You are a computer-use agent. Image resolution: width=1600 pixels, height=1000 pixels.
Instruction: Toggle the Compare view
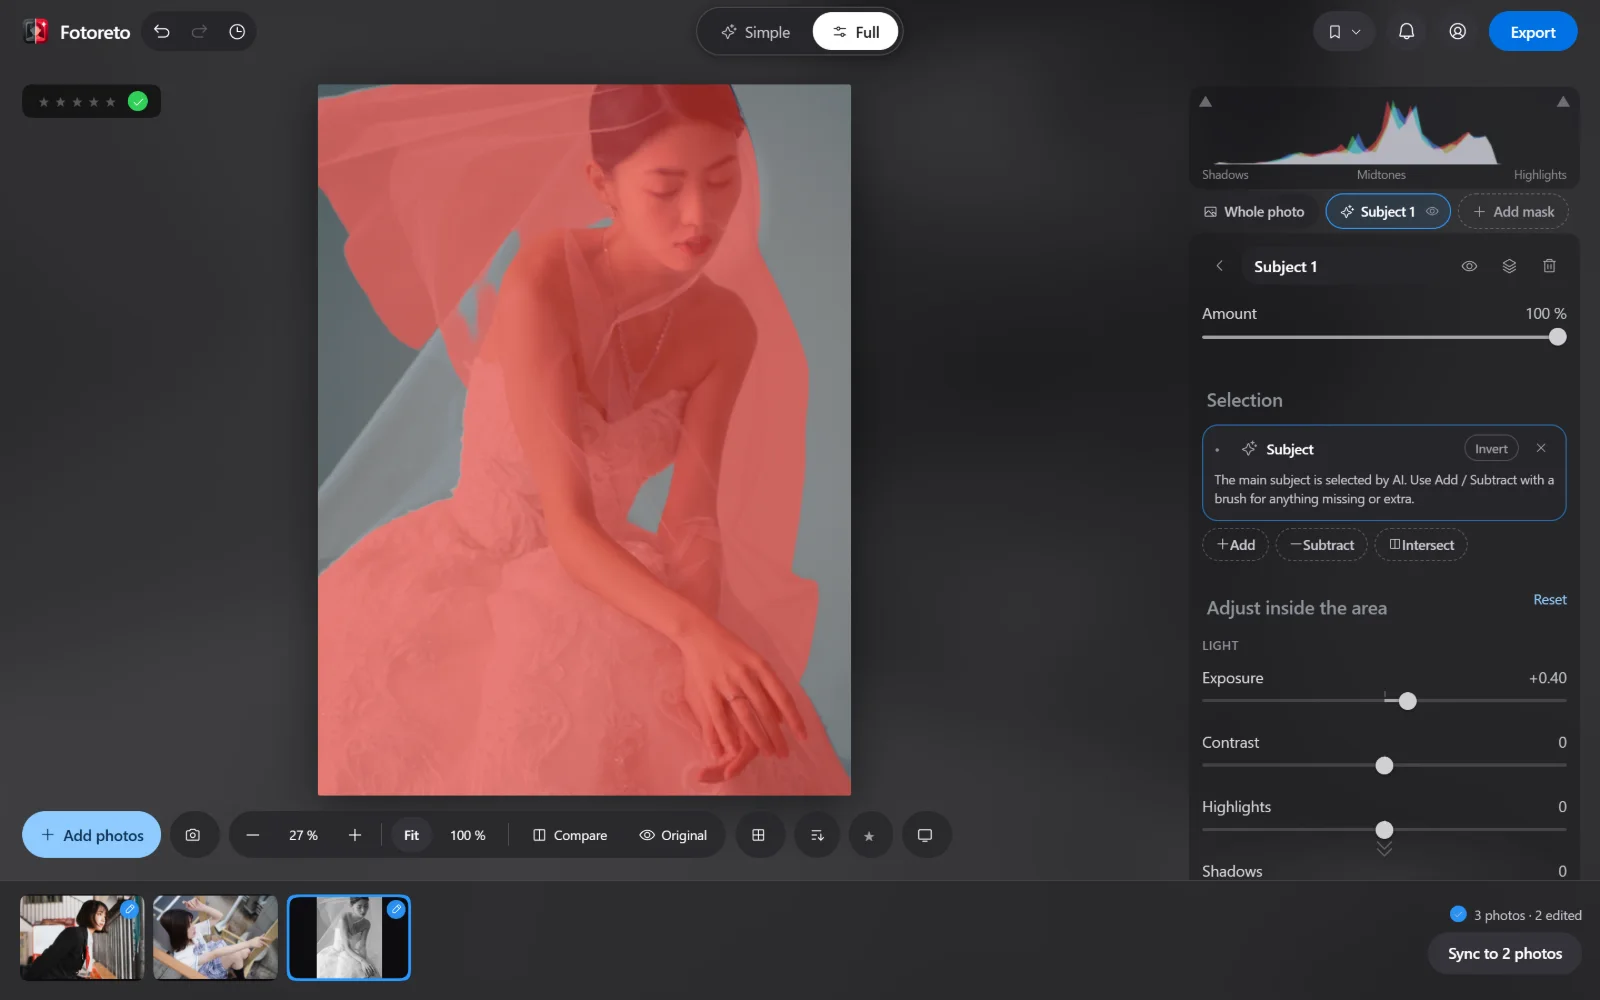point(570,835)
